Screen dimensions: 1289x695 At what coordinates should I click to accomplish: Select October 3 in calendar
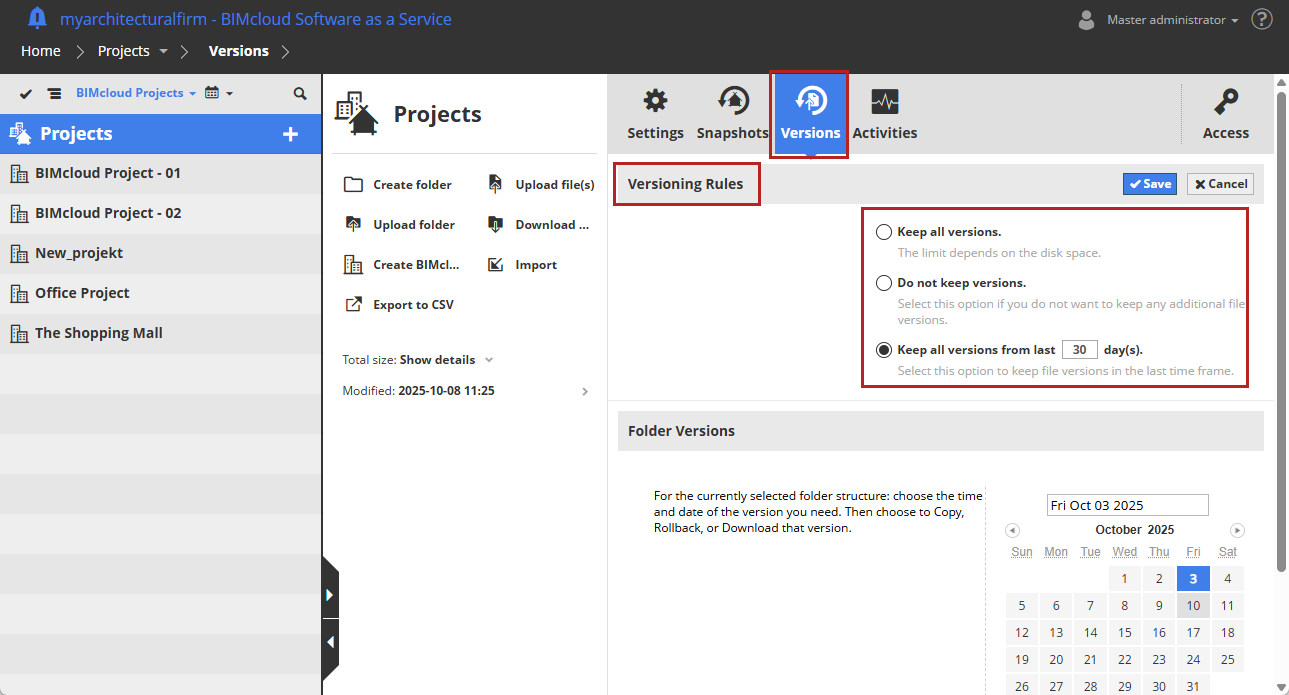coord(1193,578)
